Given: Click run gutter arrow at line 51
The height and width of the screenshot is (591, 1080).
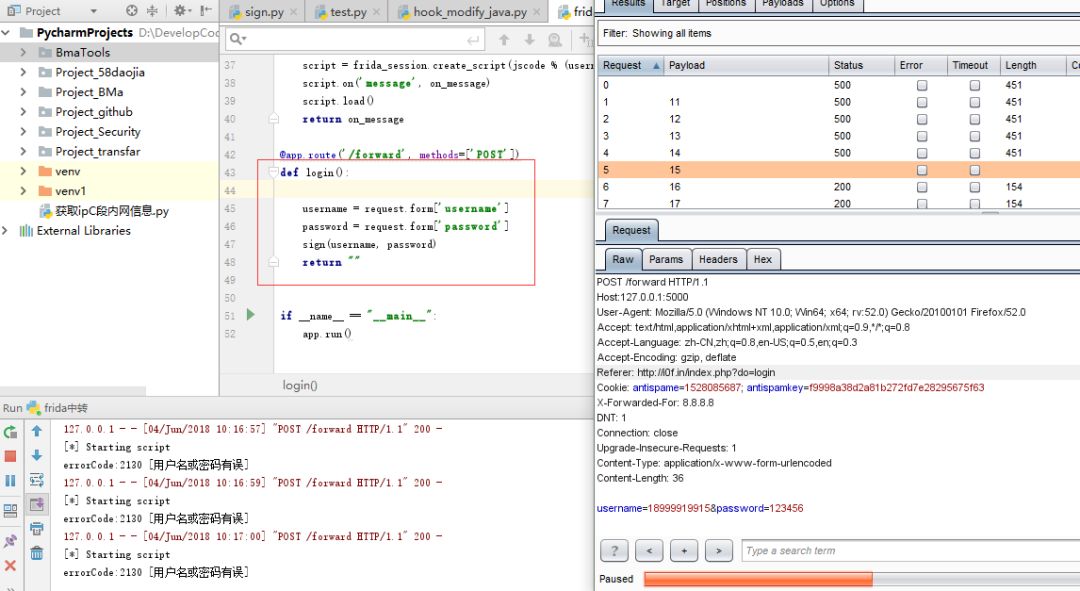Looking at the screenshot, I should 251,315.
